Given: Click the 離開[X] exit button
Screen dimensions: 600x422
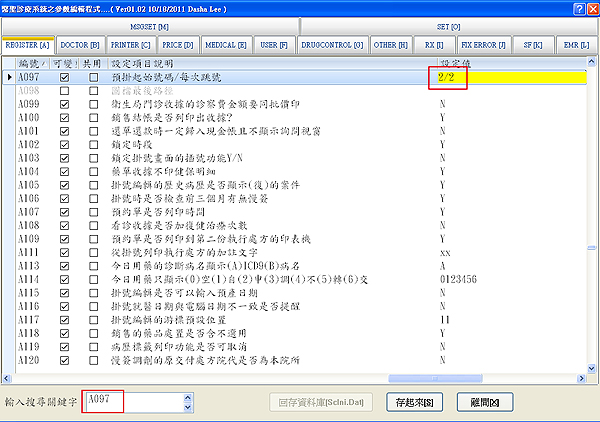Looking at the screenshot, I should tap(485, 402).
